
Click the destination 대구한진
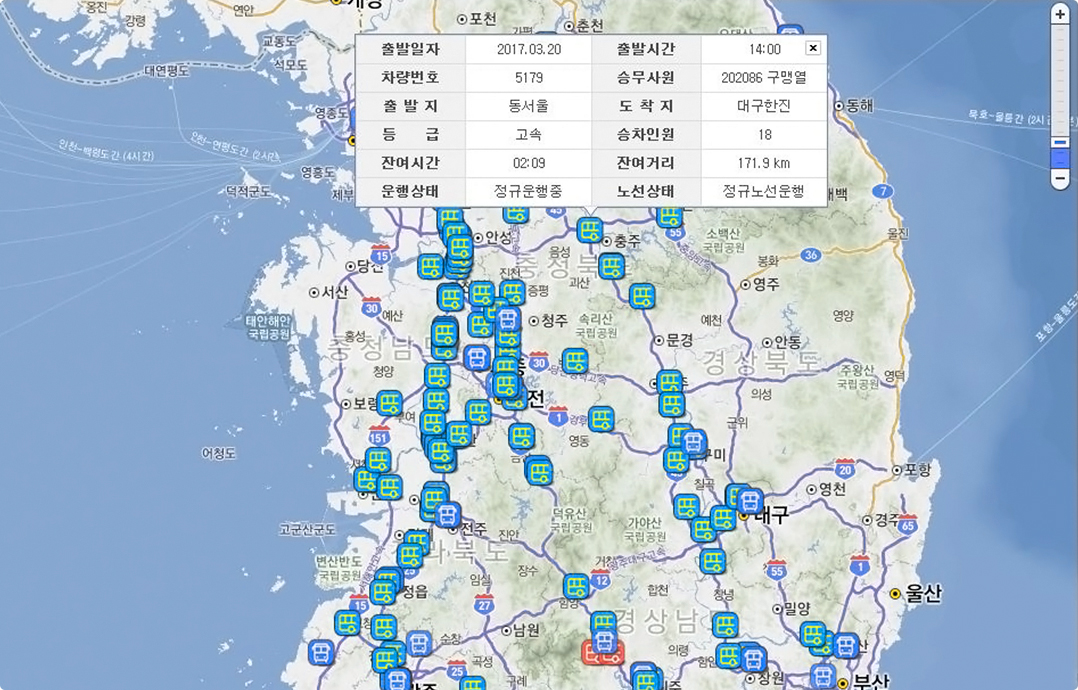764,106
